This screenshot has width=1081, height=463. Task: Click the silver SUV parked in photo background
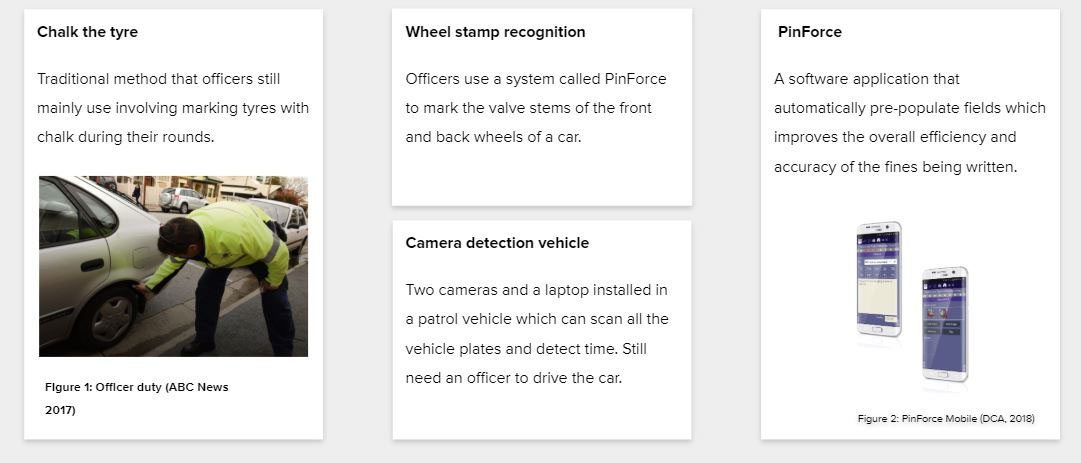[182, 198]
